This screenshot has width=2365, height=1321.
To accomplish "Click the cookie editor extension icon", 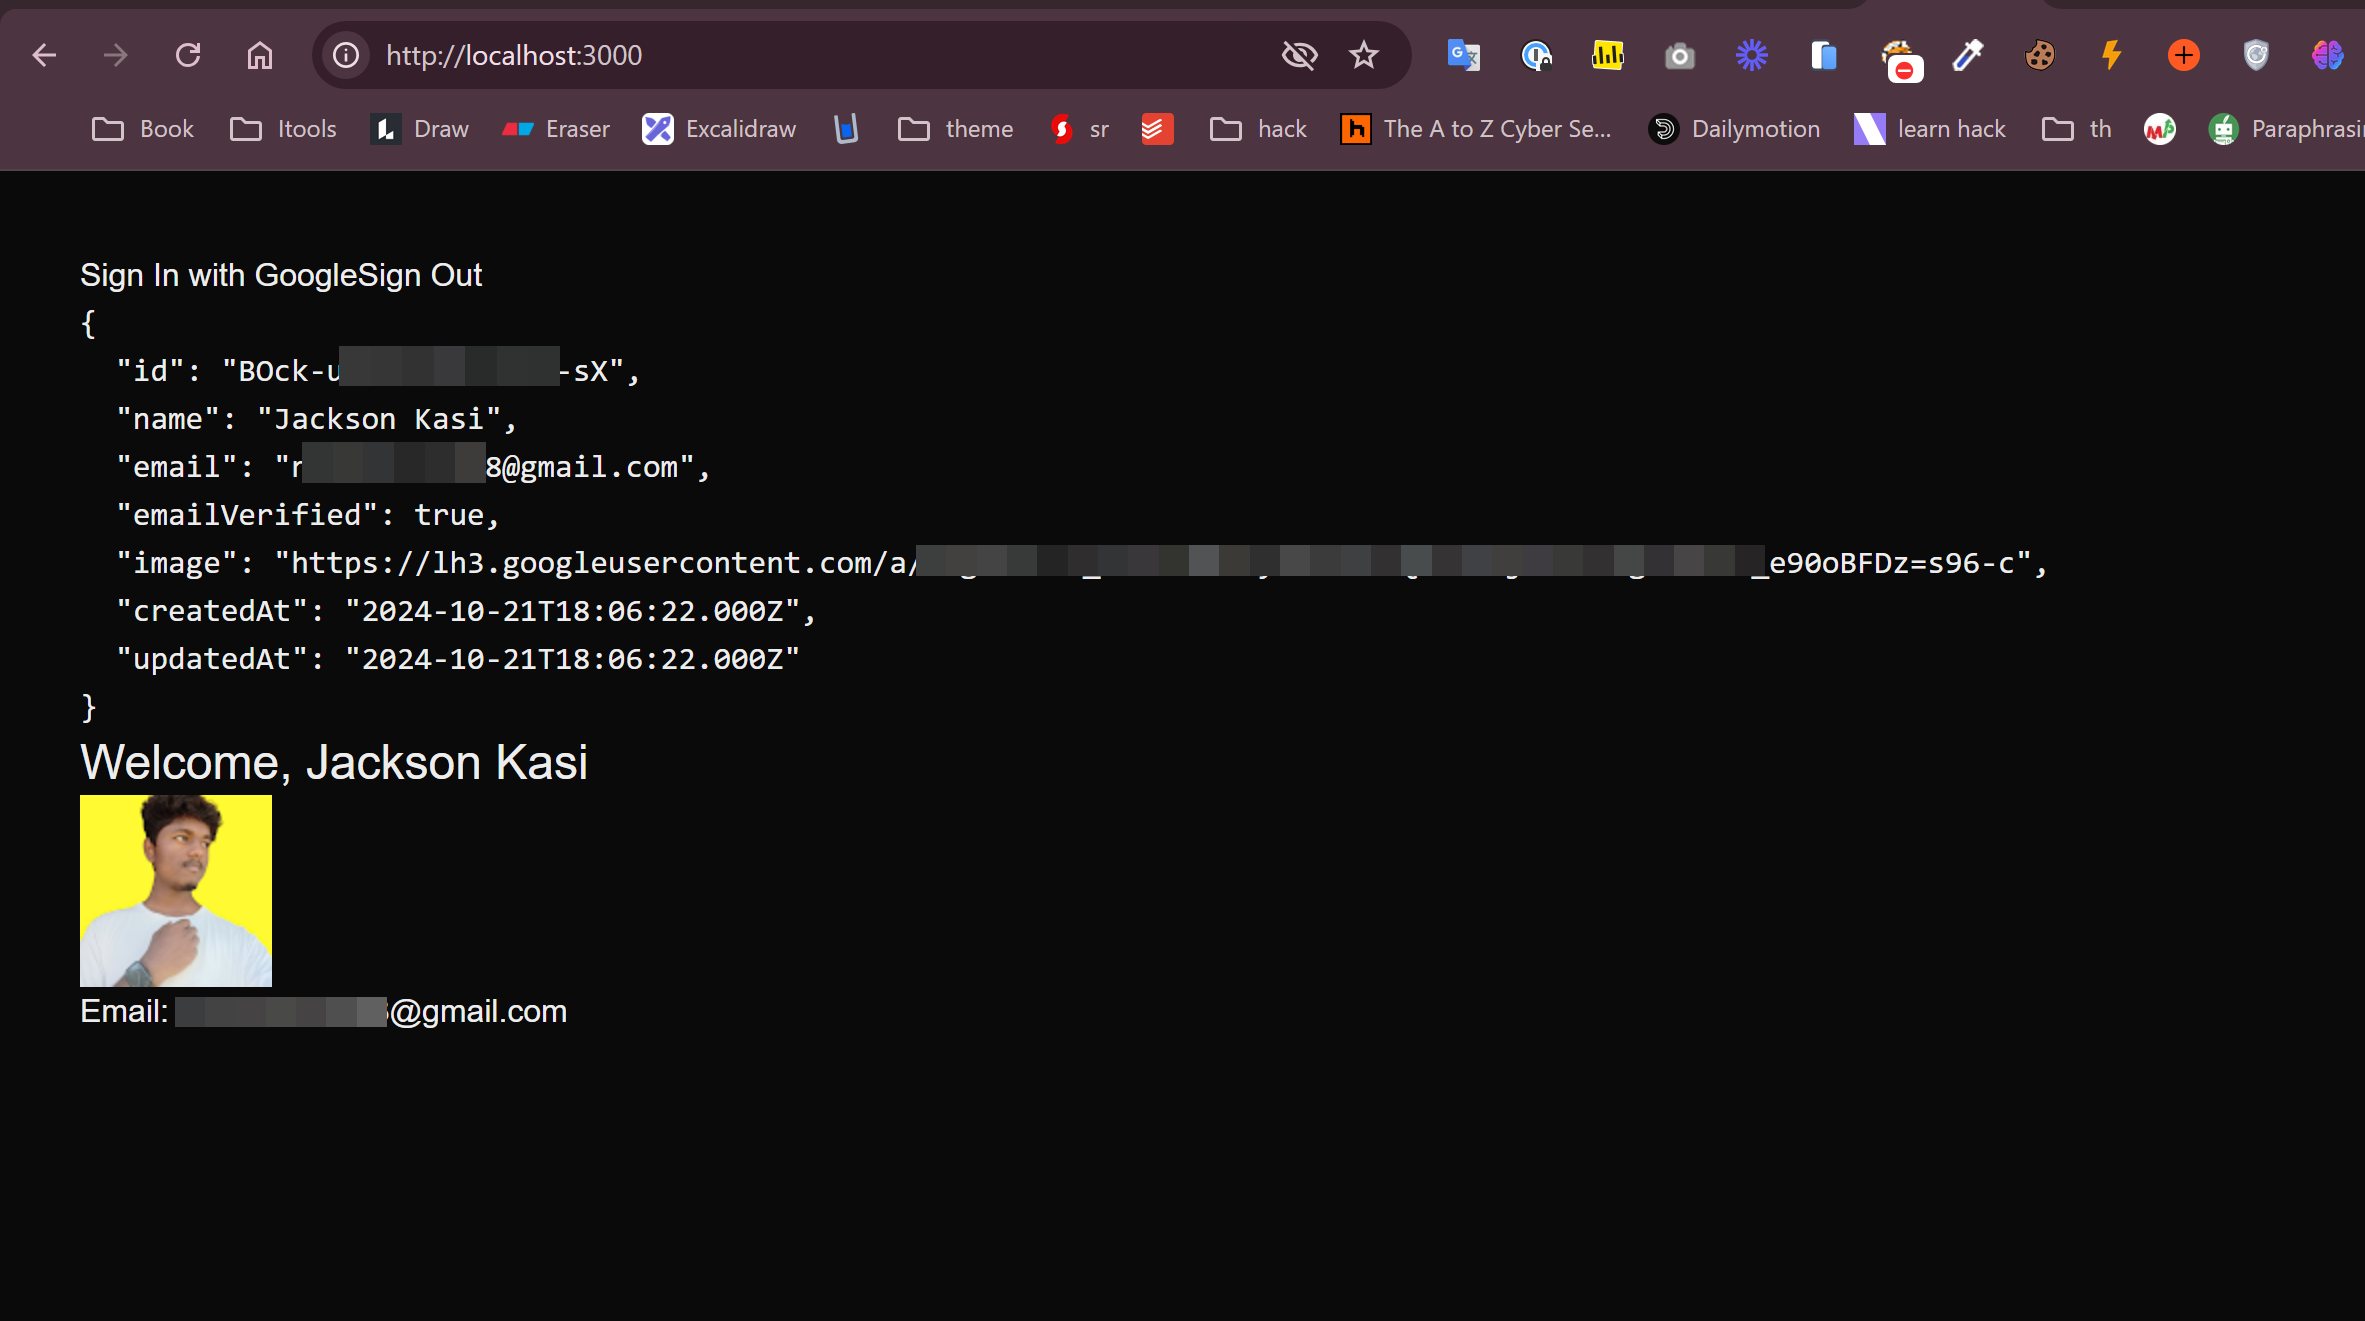I will [2039, 55].
